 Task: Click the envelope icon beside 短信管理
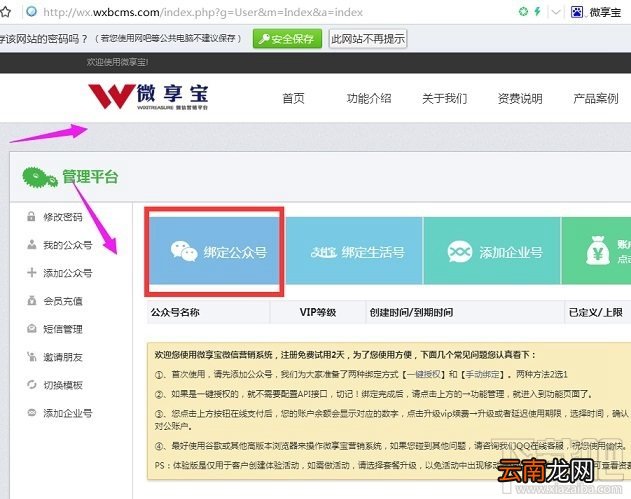(x=31, y=328)
